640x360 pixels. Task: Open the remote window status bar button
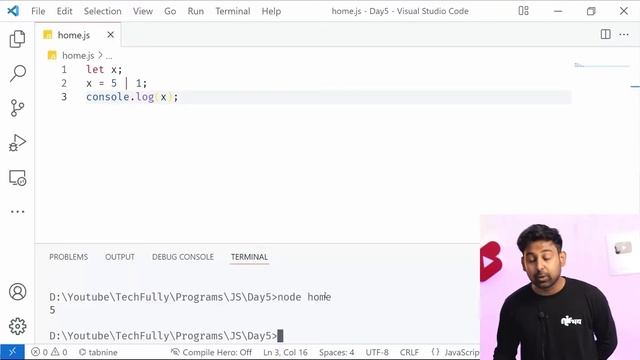pos(12,352)
